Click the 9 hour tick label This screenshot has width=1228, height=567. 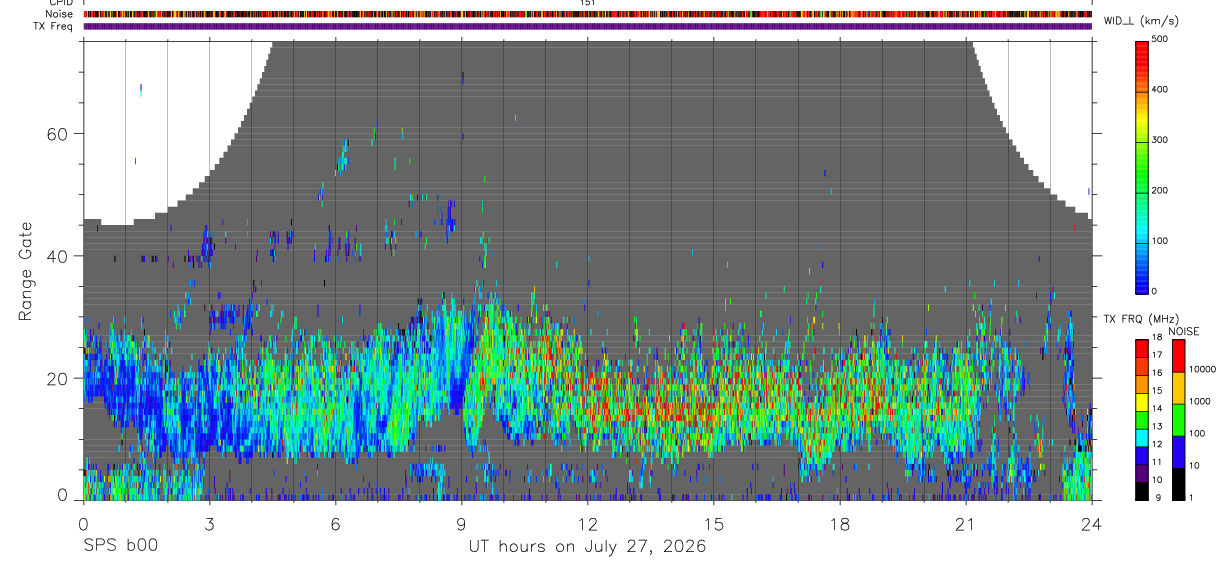point(461,523)
